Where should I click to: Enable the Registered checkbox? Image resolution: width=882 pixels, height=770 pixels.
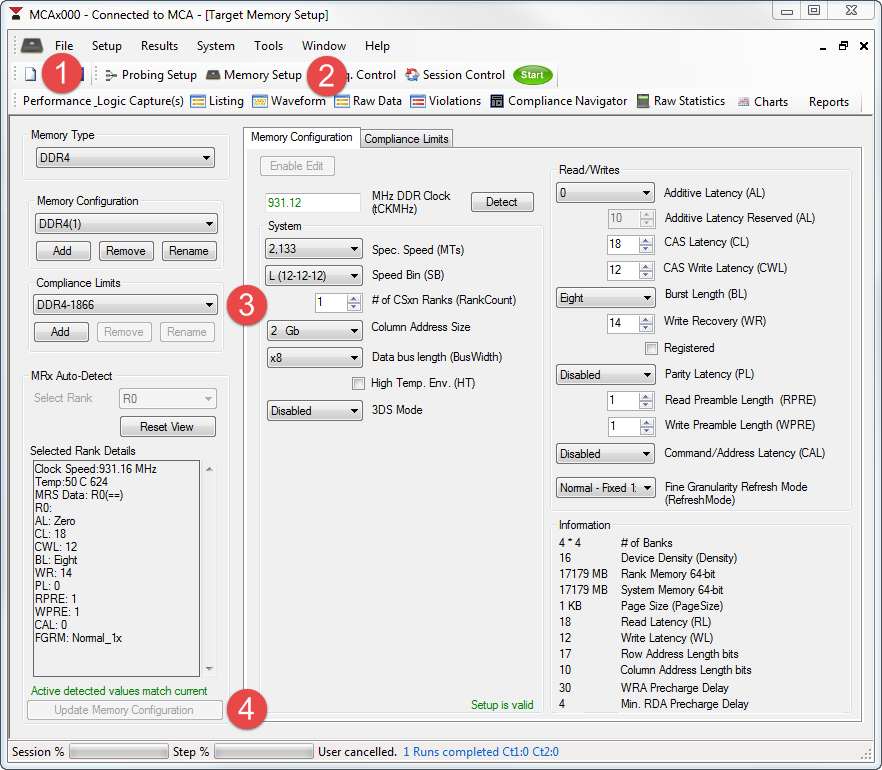(651, 348)
